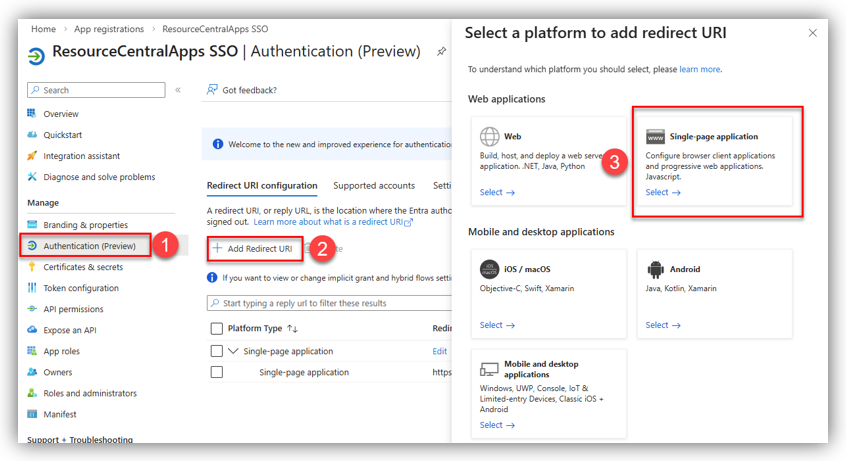Click the iOS / macOS platform icon

[489, 269]
